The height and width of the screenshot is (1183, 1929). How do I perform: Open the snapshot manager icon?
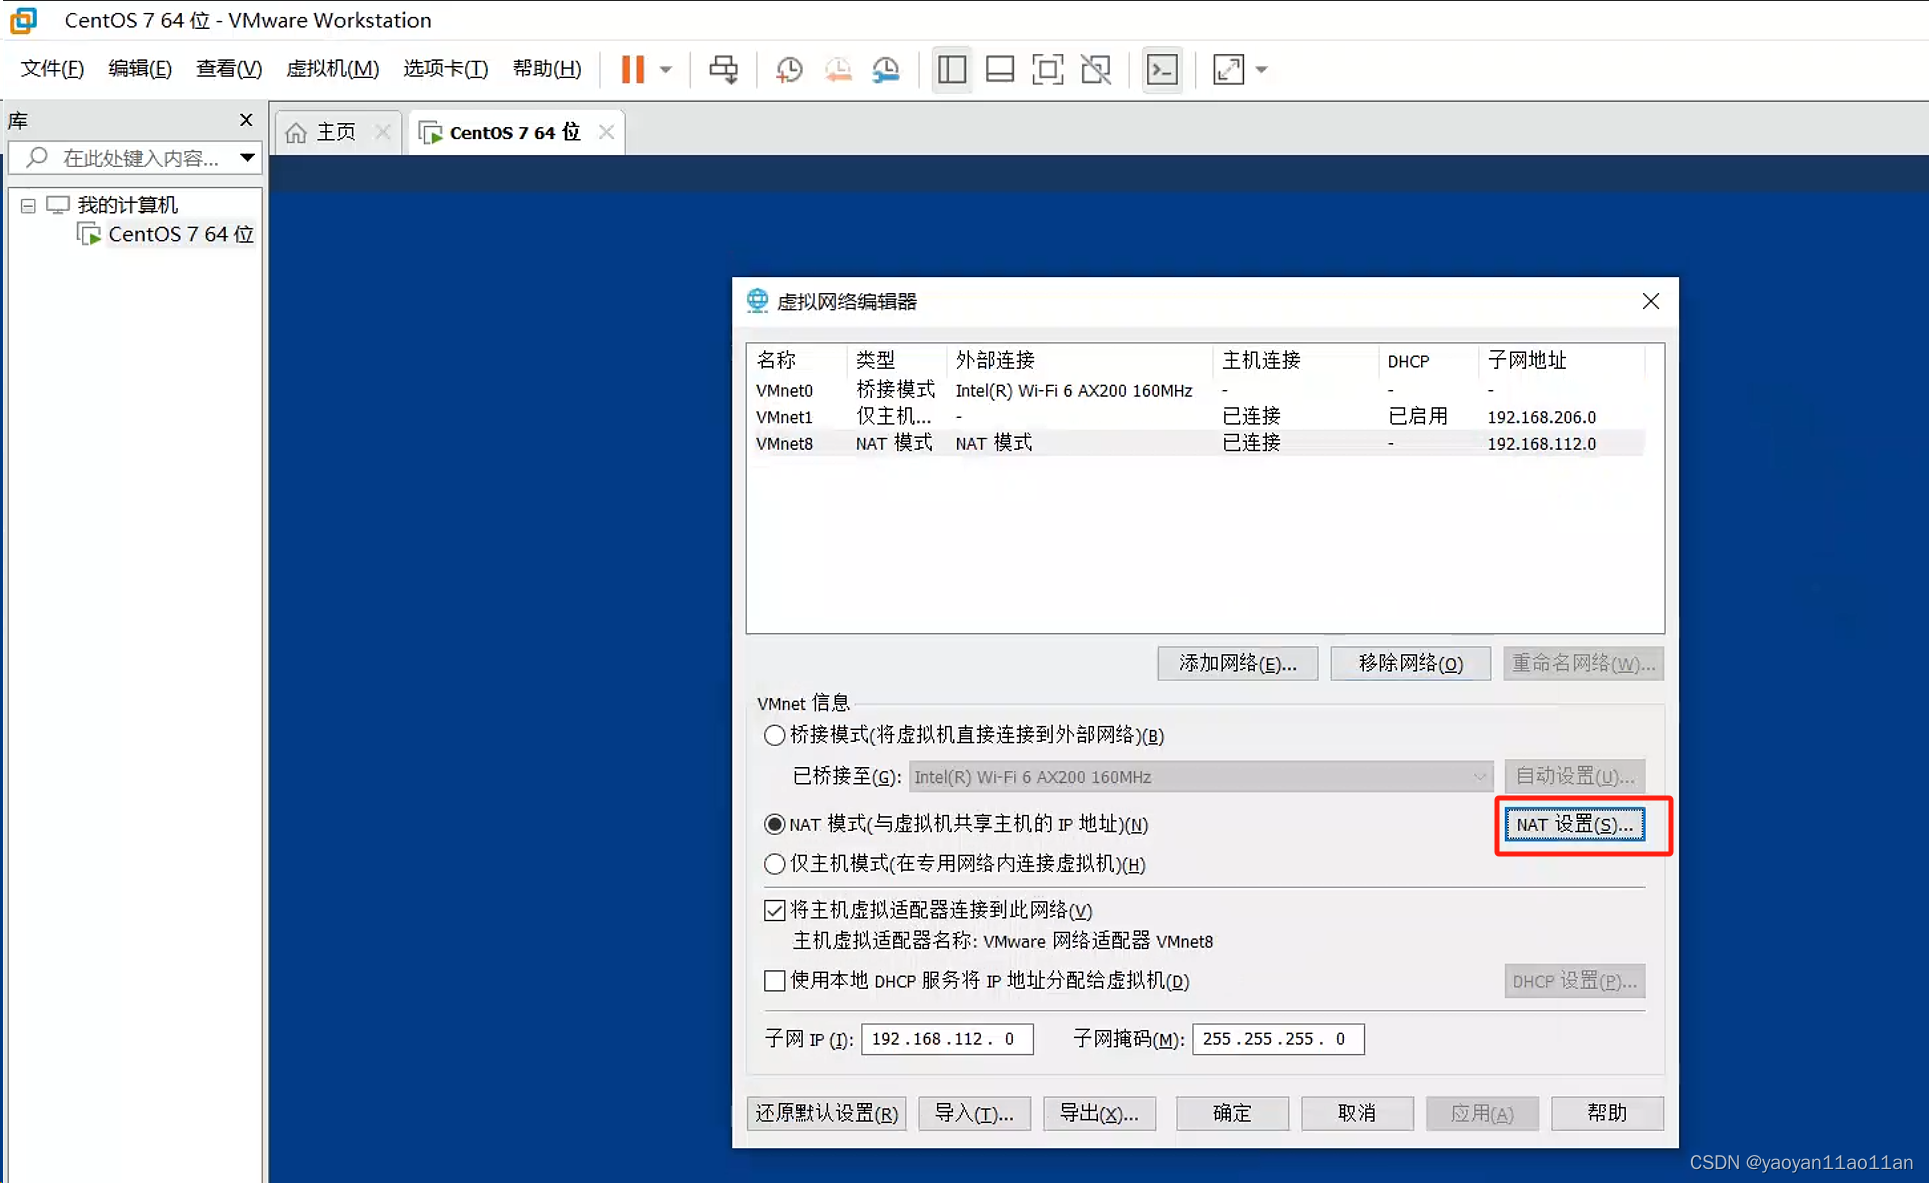point(886,69)
